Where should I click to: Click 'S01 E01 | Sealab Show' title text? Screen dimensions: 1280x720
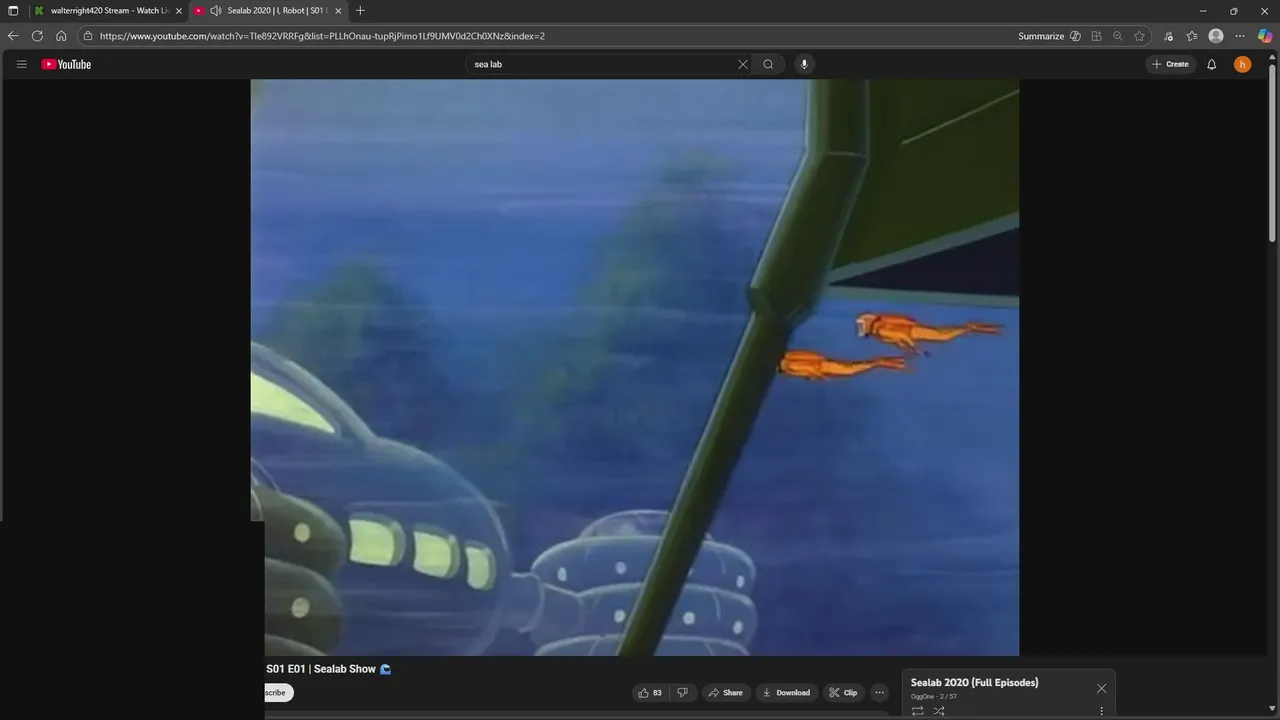(x=320, y=669)
